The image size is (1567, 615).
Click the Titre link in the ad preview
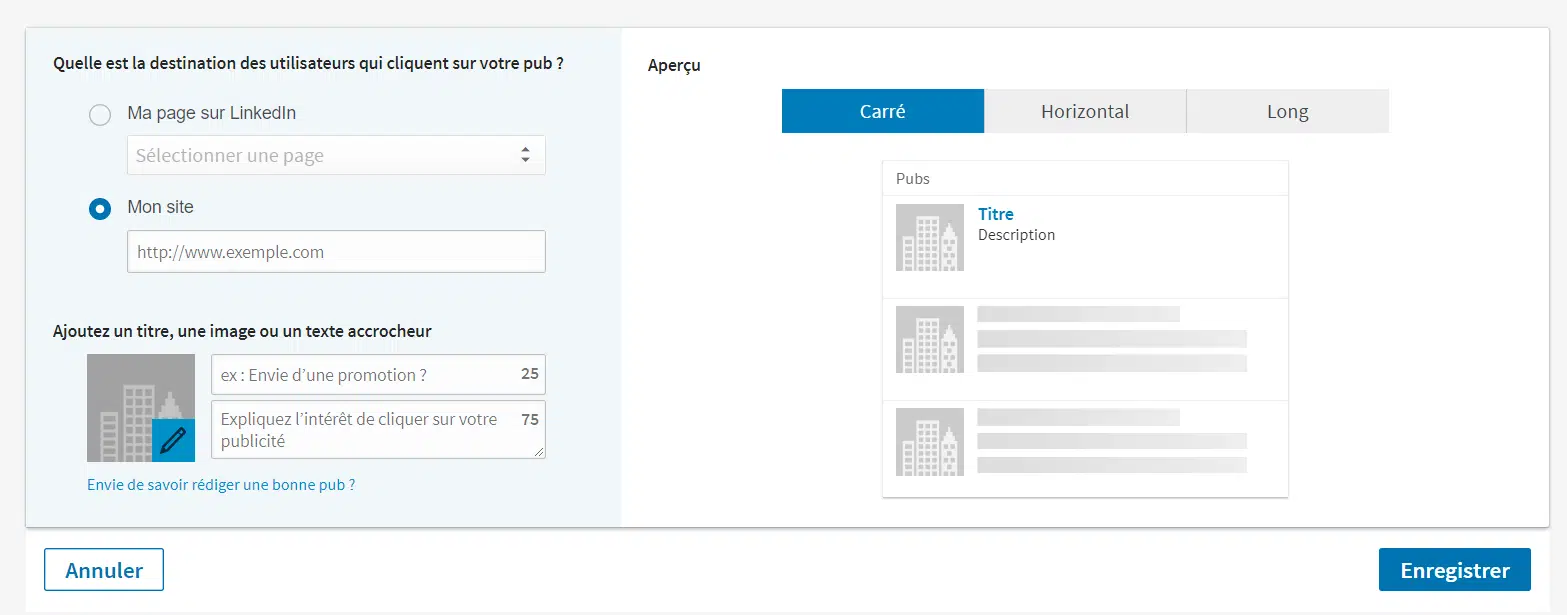[x=996, y=214]
